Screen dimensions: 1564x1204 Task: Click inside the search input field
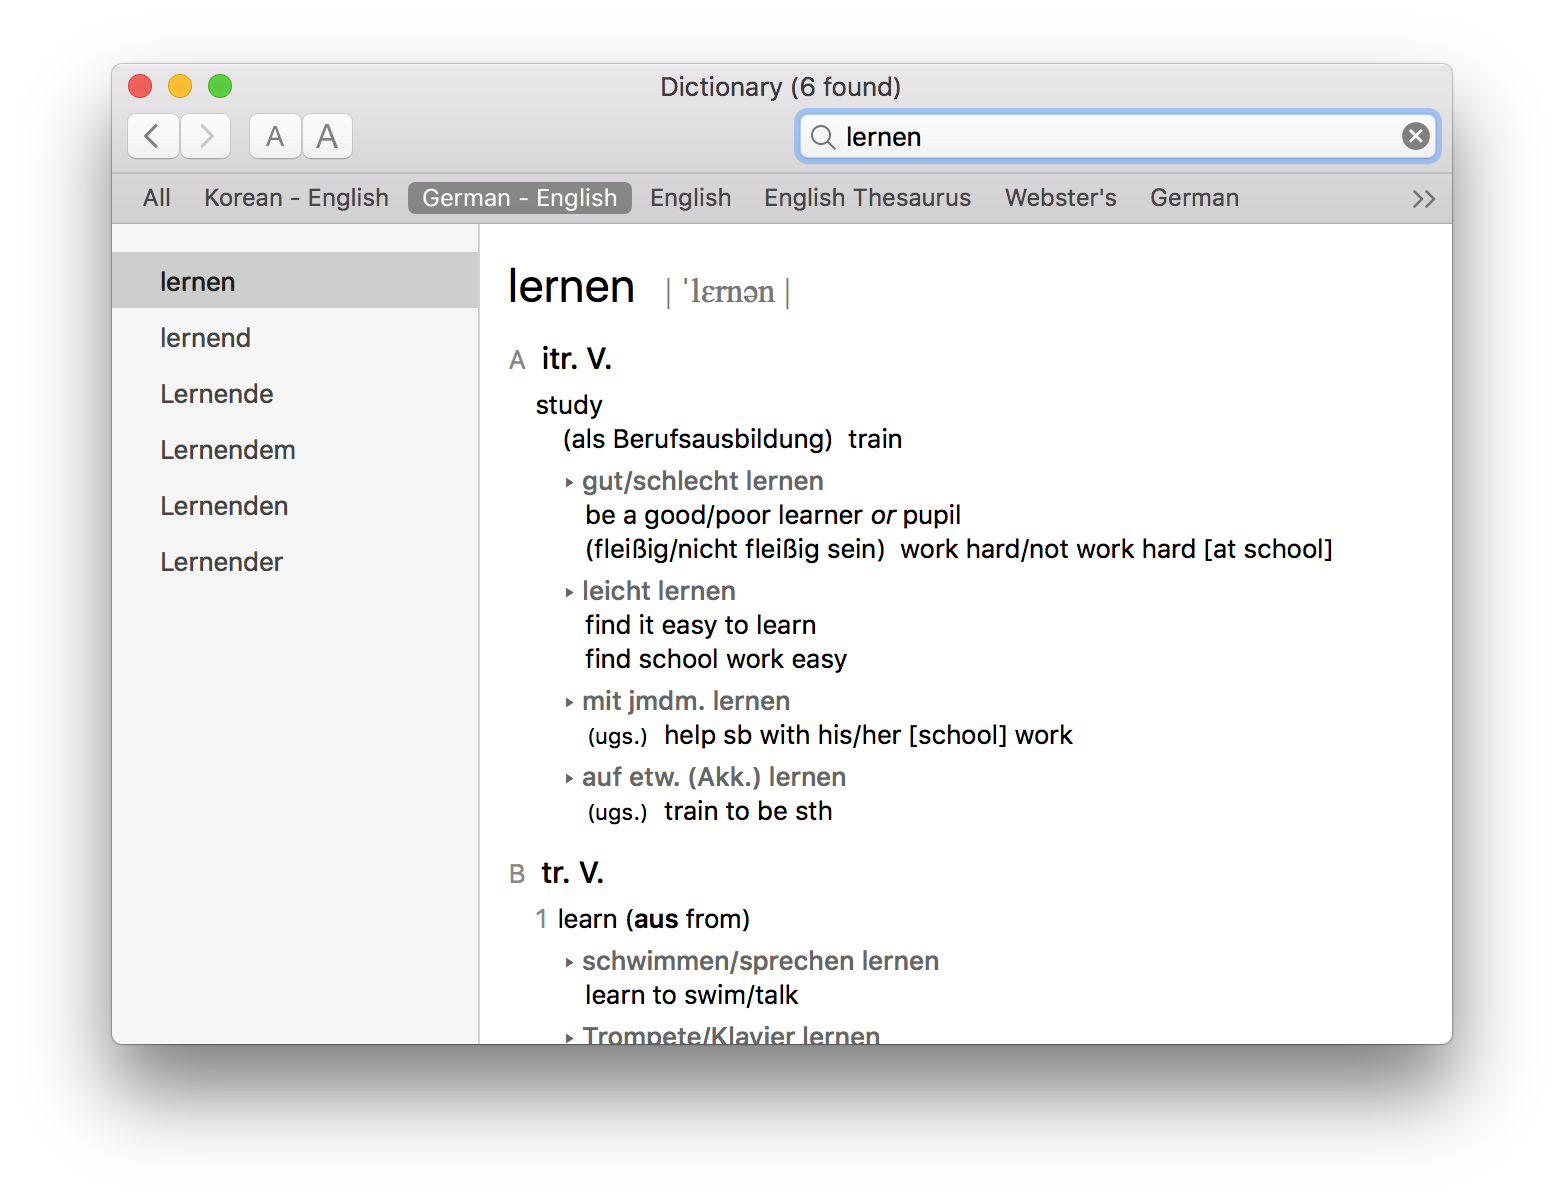click(x=1100, y=137)
